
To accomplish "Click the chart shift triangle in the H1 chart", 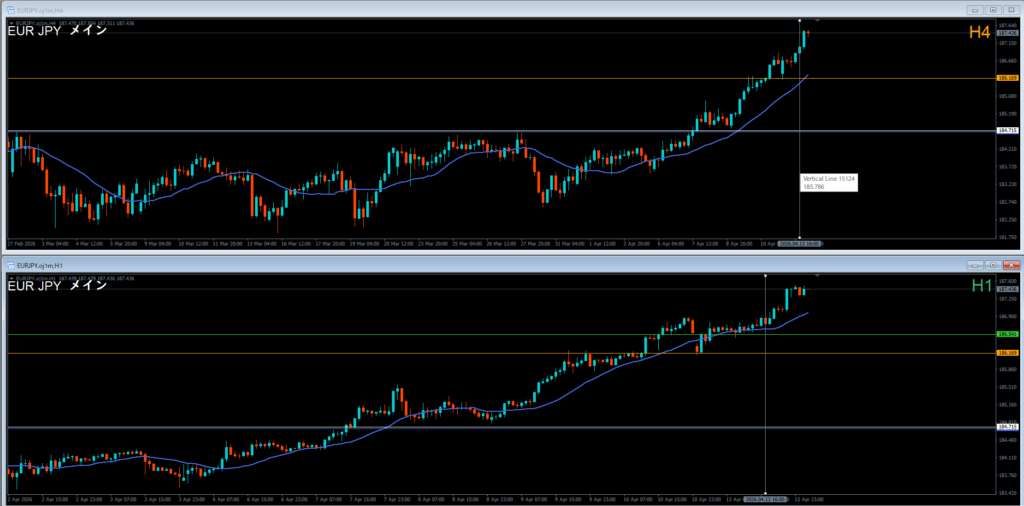I will tap(818, 274).
